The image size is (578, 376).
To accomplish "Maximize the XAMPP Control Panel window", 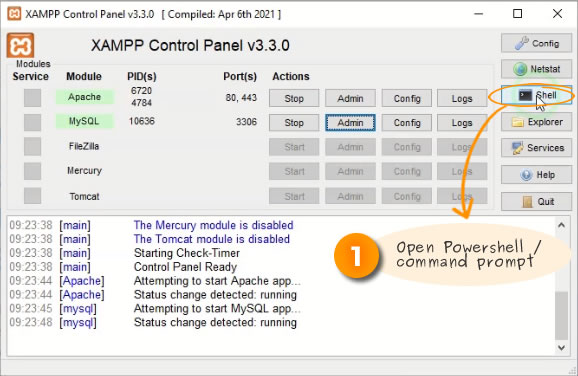I will (x=518, y=14).
